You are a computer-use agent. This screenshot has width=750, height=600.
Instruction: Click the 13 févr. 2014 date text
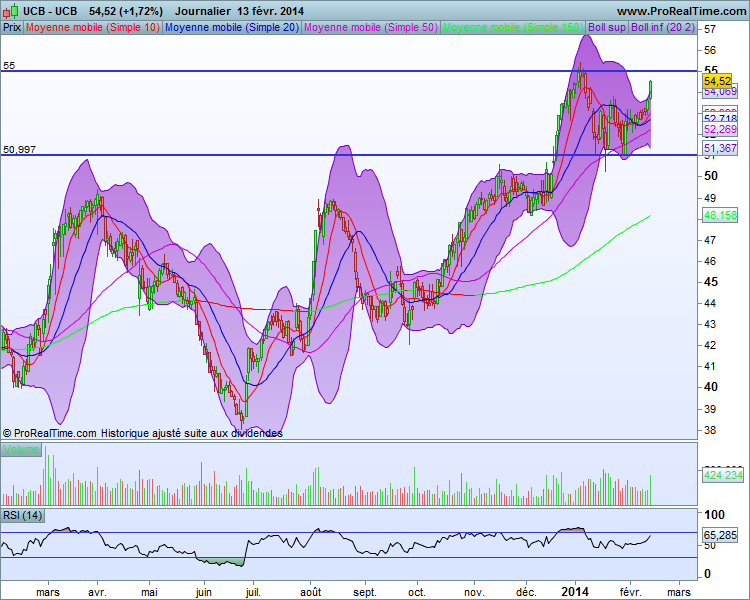(x=270, y=11)
